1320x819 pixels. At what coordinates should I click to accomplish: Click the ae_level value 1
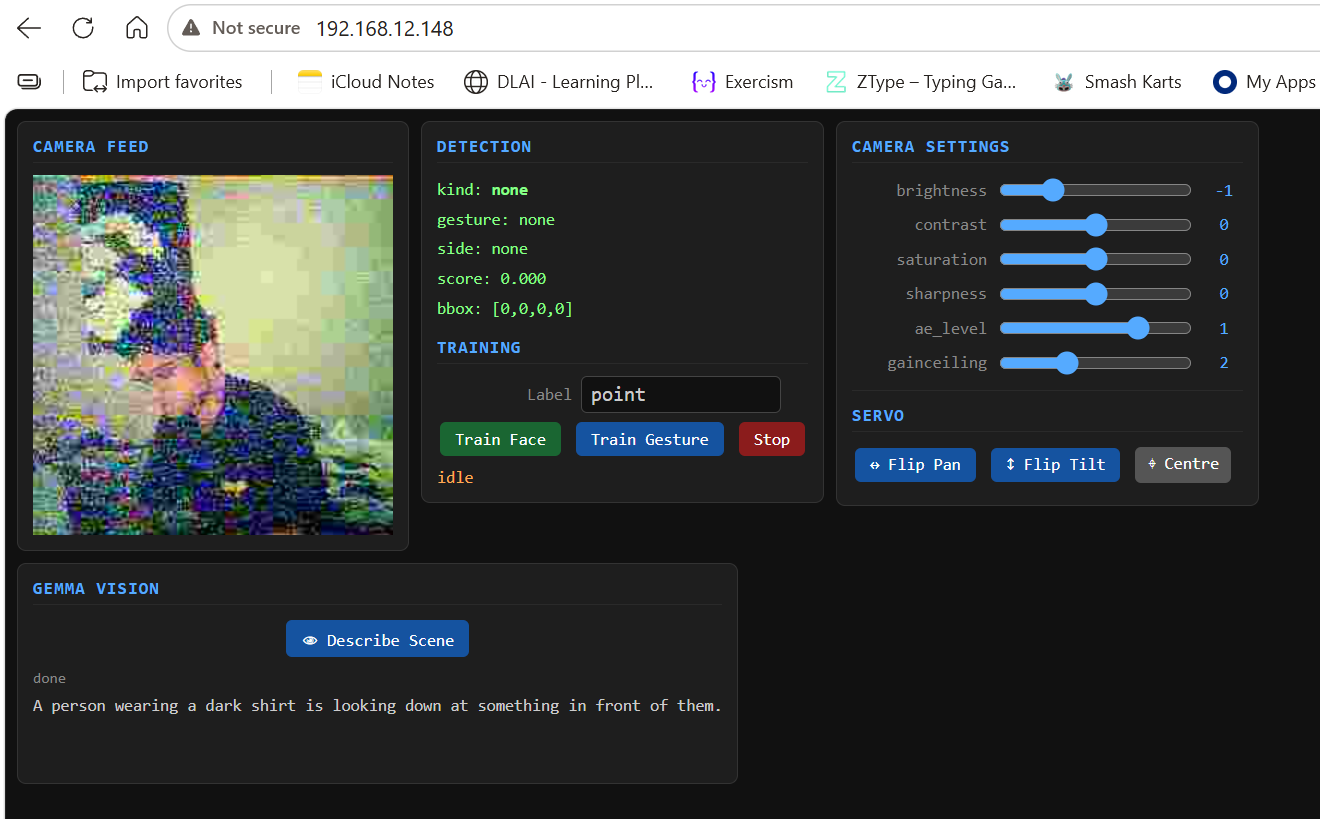(1224, 328)
